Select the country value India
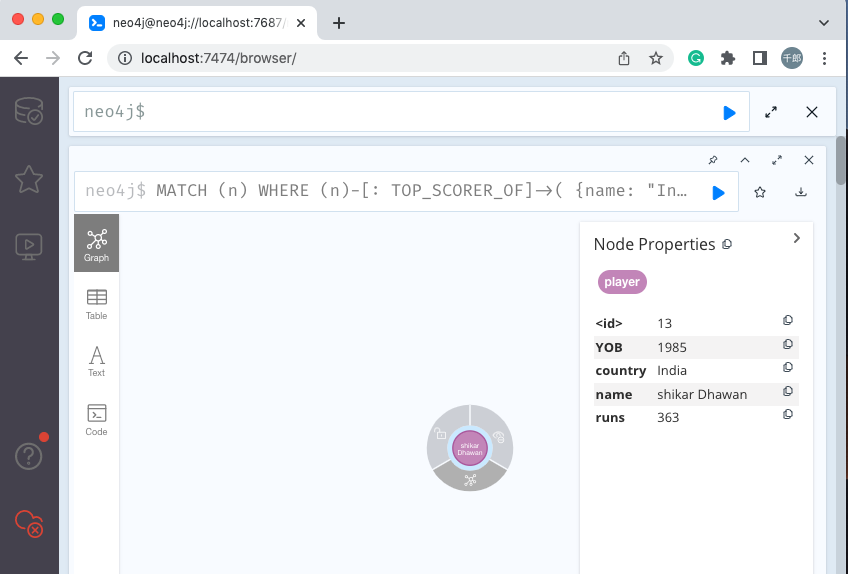848x574 pixels. click(672, 371)
